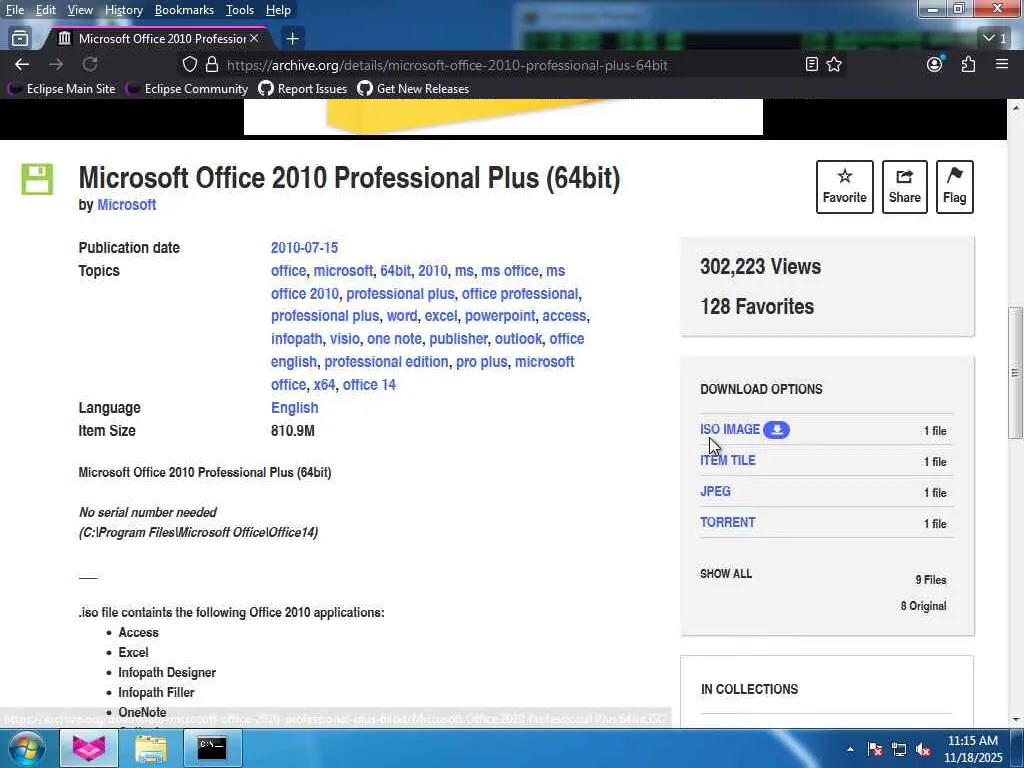Open the Firefox account icon
This screenshot has width=1024, height=768.
pos(935,64)
